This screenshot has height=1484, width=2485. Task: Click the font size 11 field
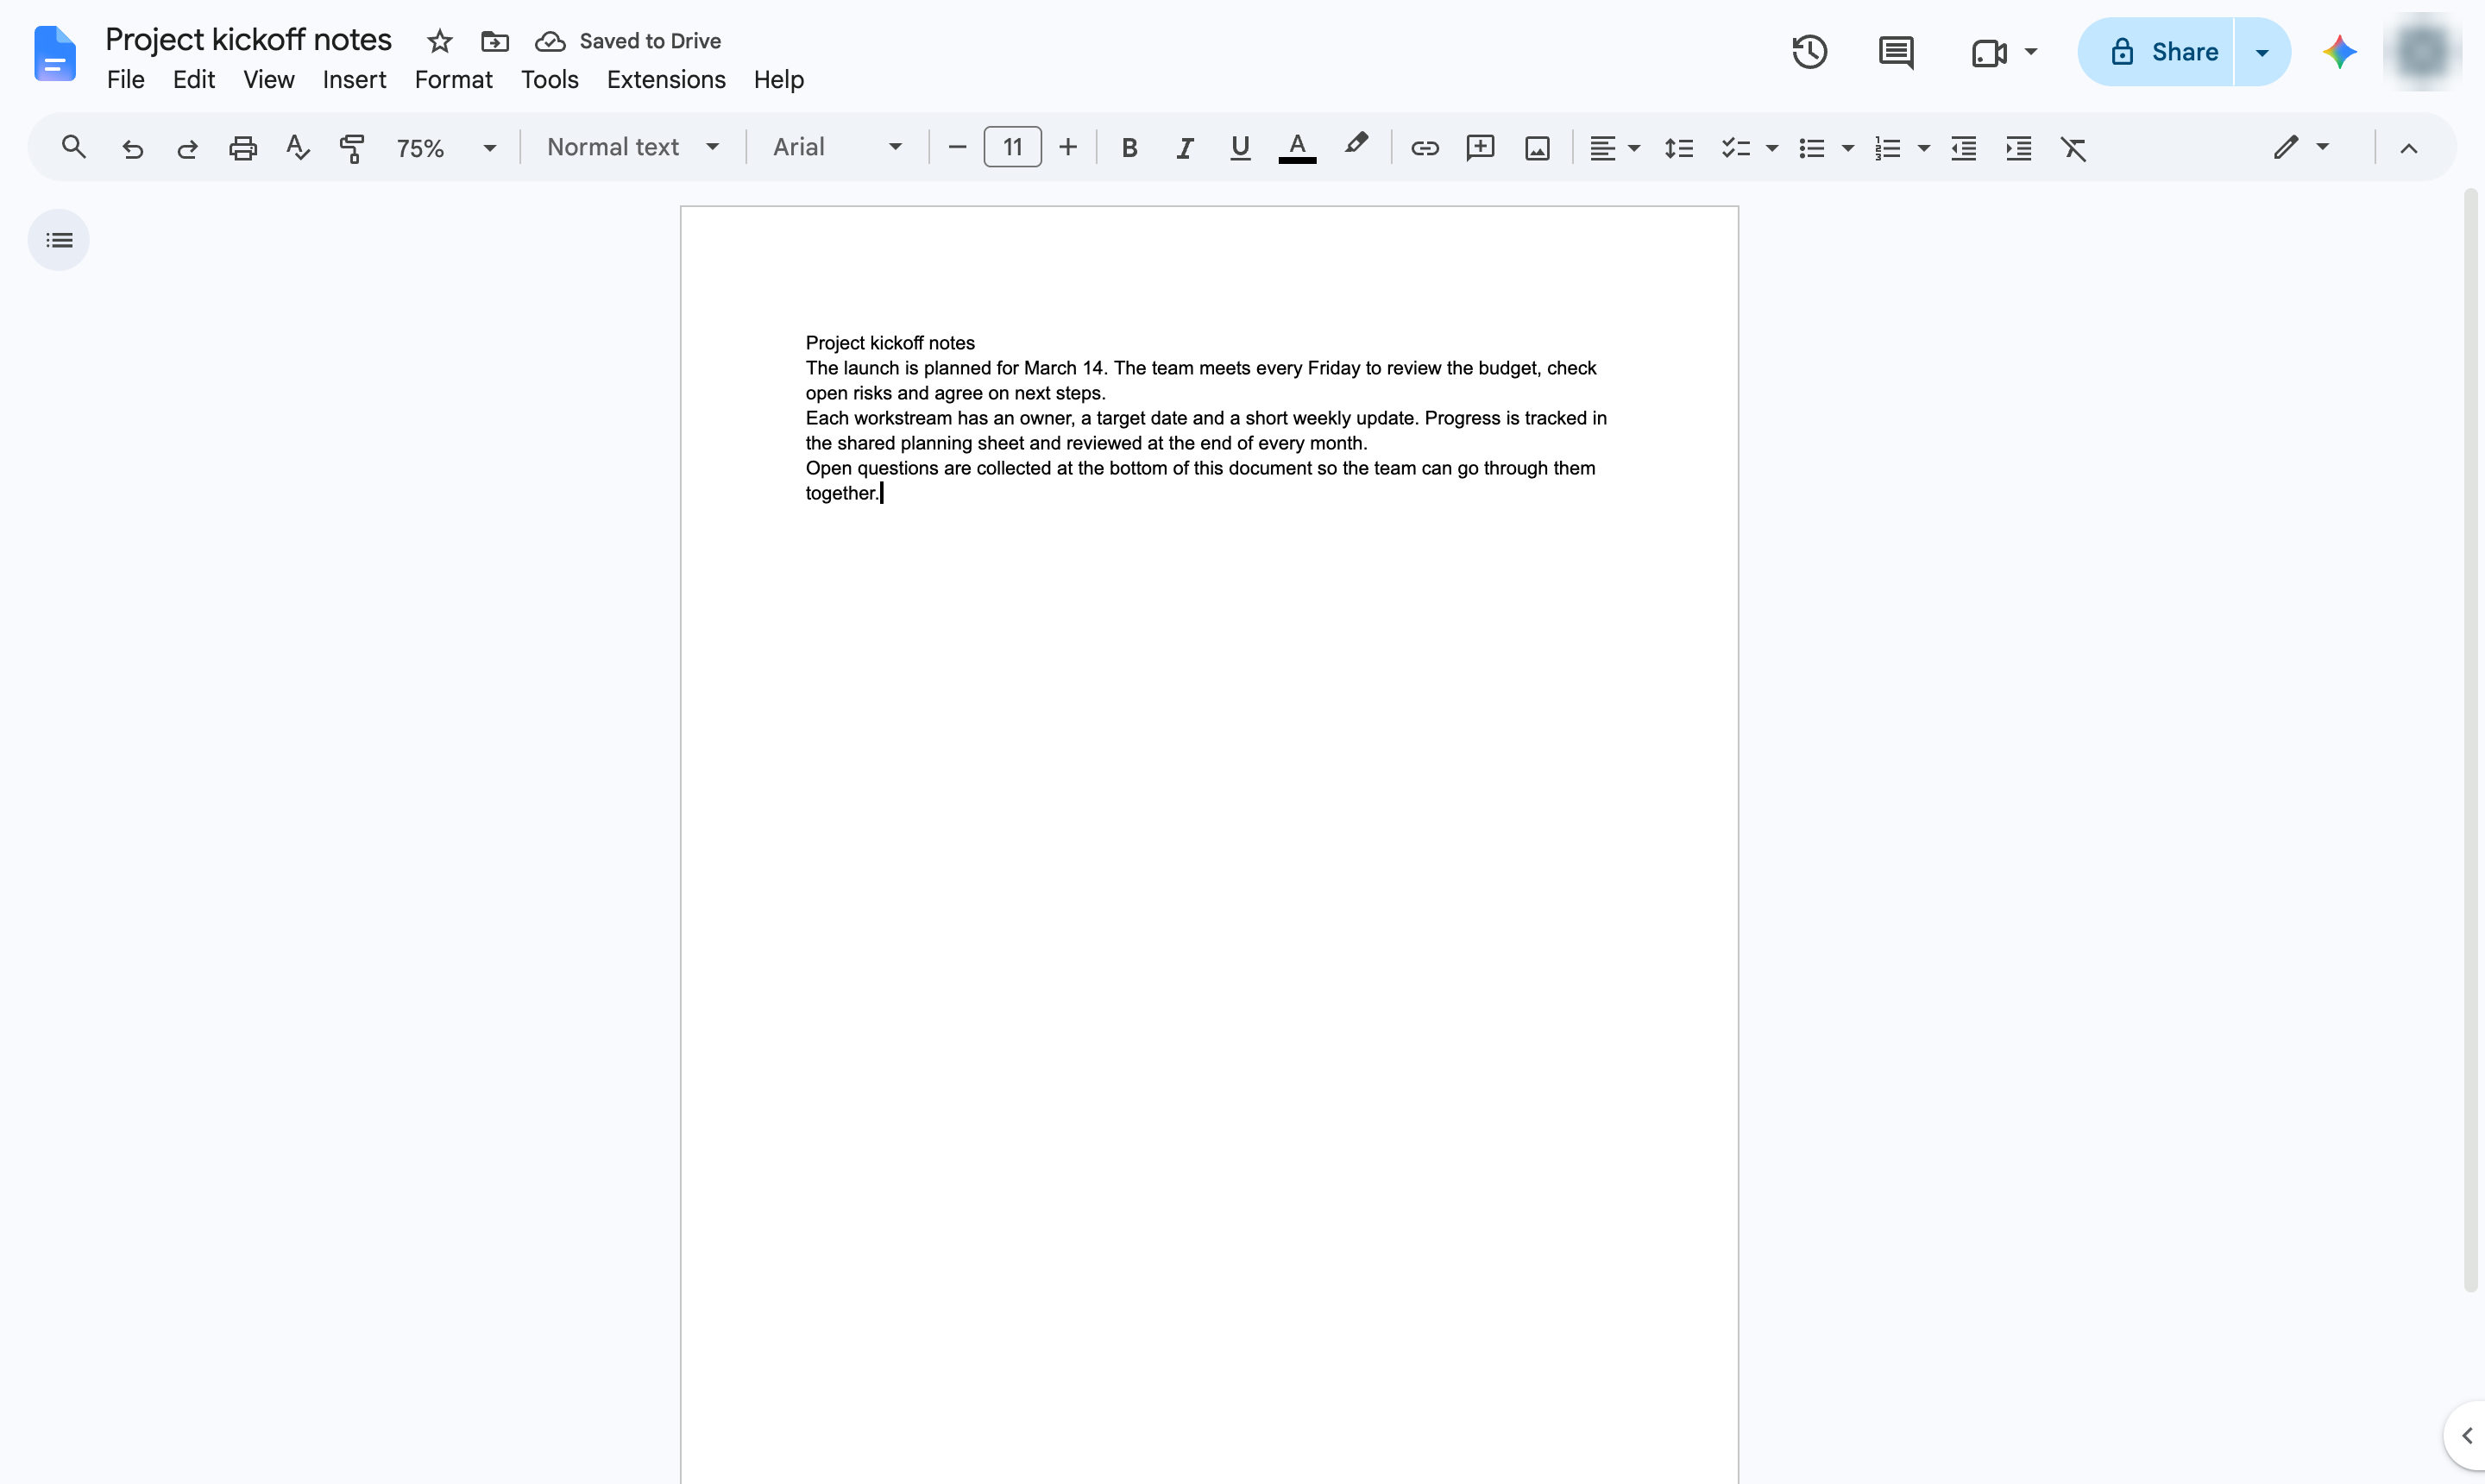pos(1012,148)
